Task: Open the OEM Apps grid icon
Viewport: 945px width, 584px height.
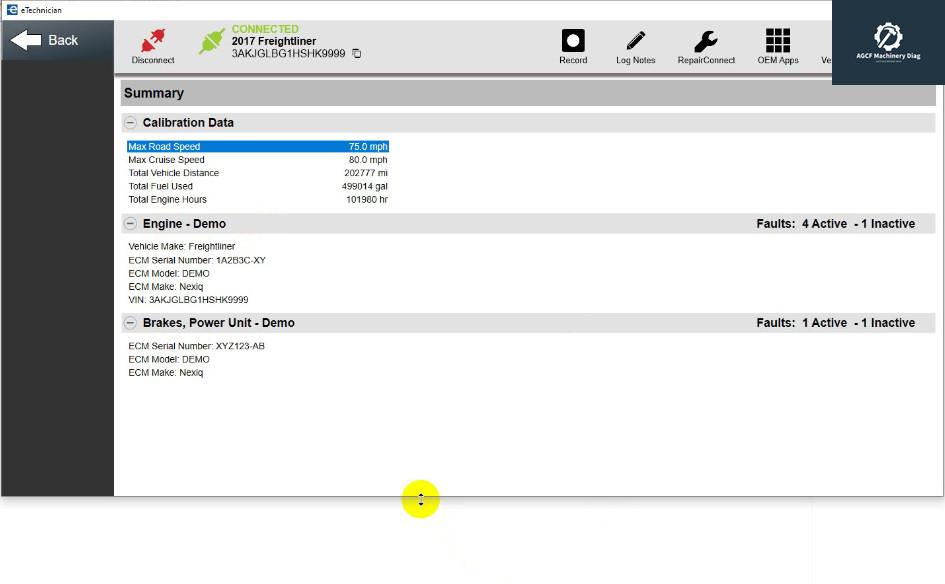Action: pos(777,40)
